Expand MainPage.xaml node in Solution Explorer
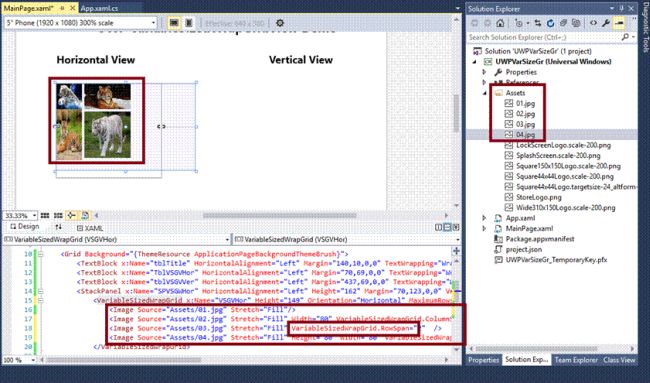Viewport: 650px width, 383px height. [484, 228]
